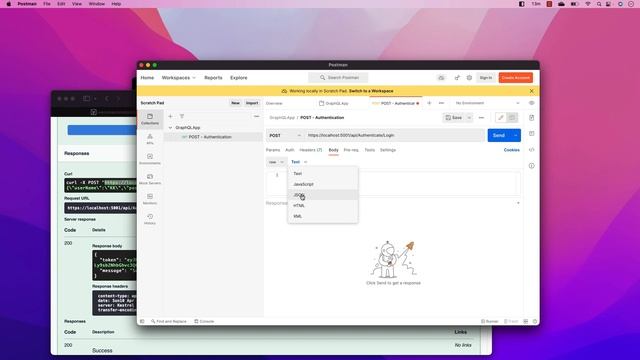The height and width of the screenshot is (360, 640).
Task: Open the tab bar more-options ellipsis
Action: 441,103
